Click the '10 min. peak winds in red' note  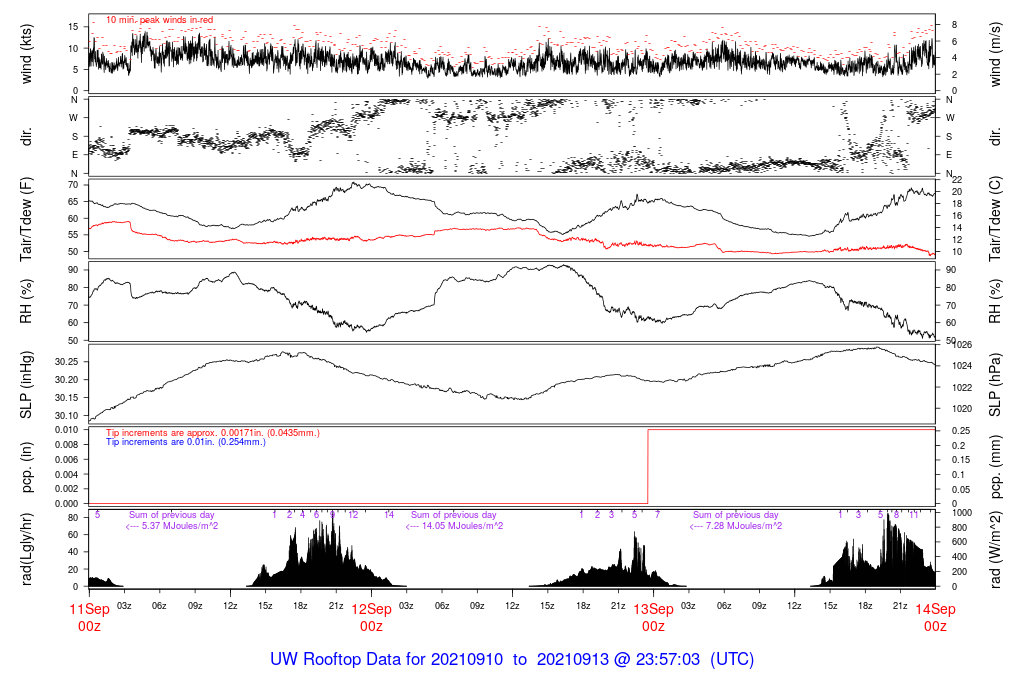click(x=159, y=20)
